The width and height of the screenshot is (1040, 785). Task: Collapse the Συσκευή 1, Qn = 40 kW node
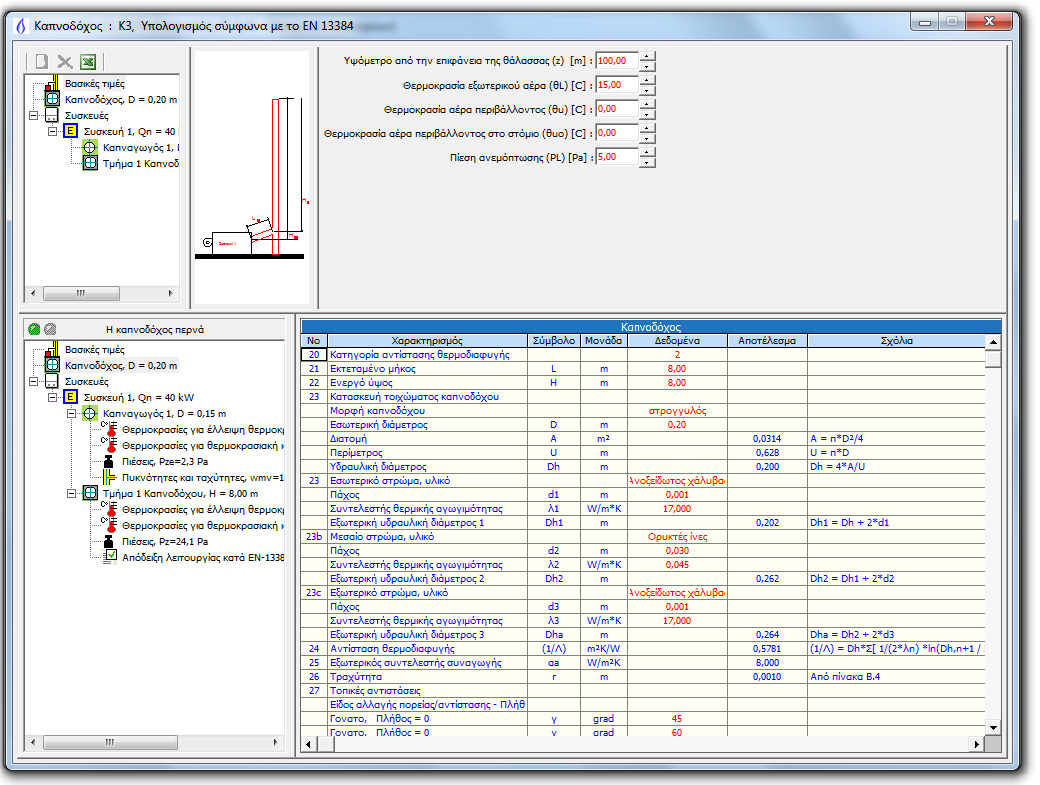pos(53,396)
